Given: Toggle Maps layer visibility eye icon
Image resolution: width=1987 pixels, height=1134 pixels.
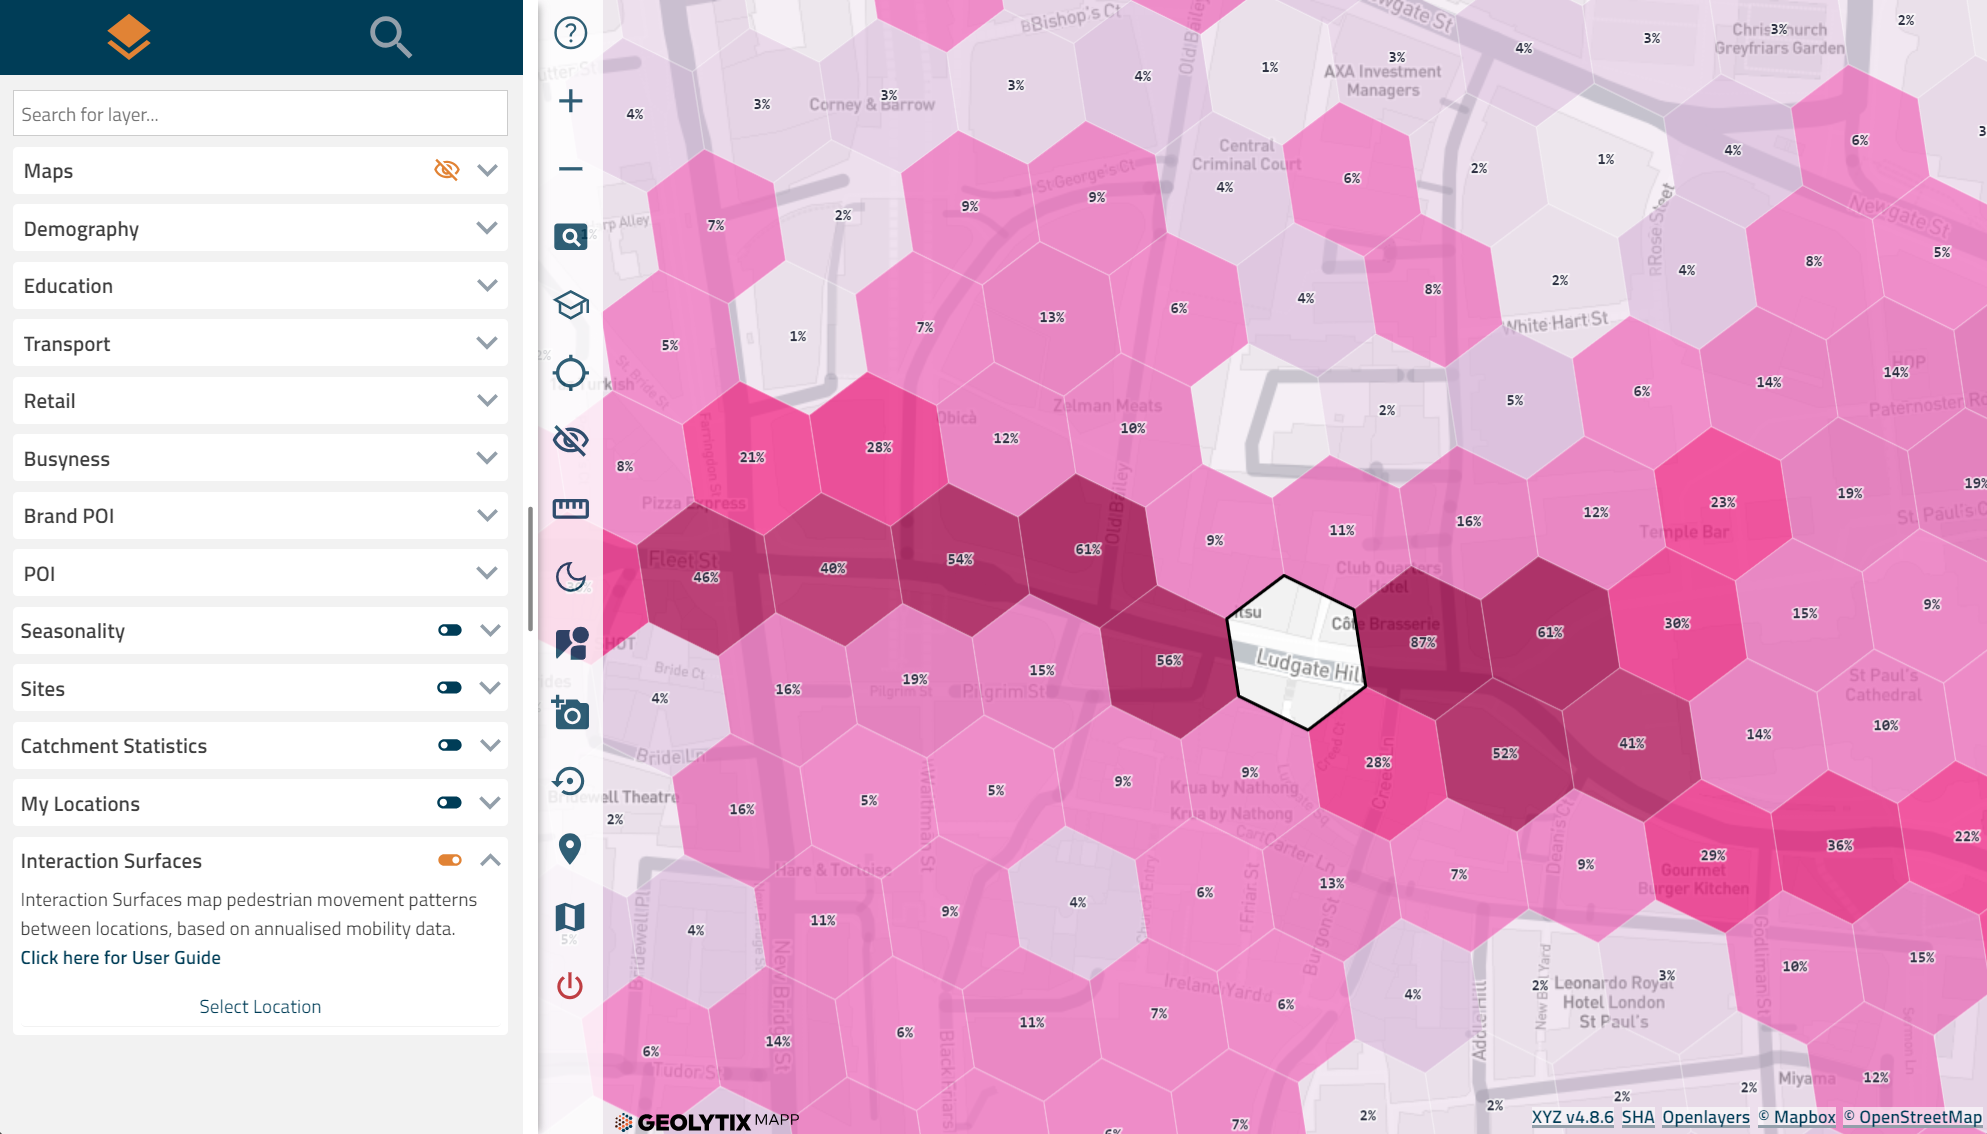Looking at the screenshot, I should coord(446,170).
